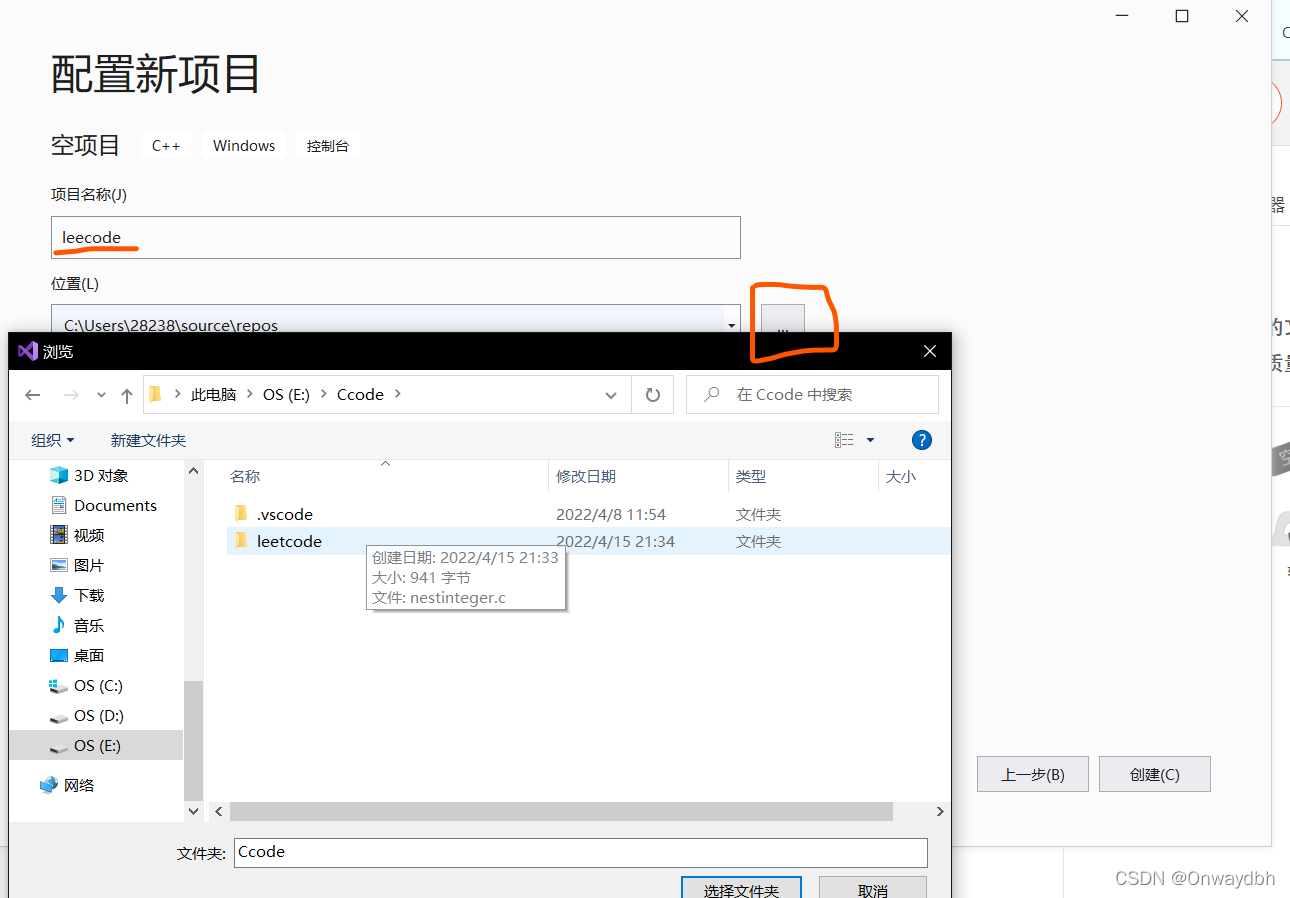
Task: Click the 文件夹 name input field
Action: [581, 852]
